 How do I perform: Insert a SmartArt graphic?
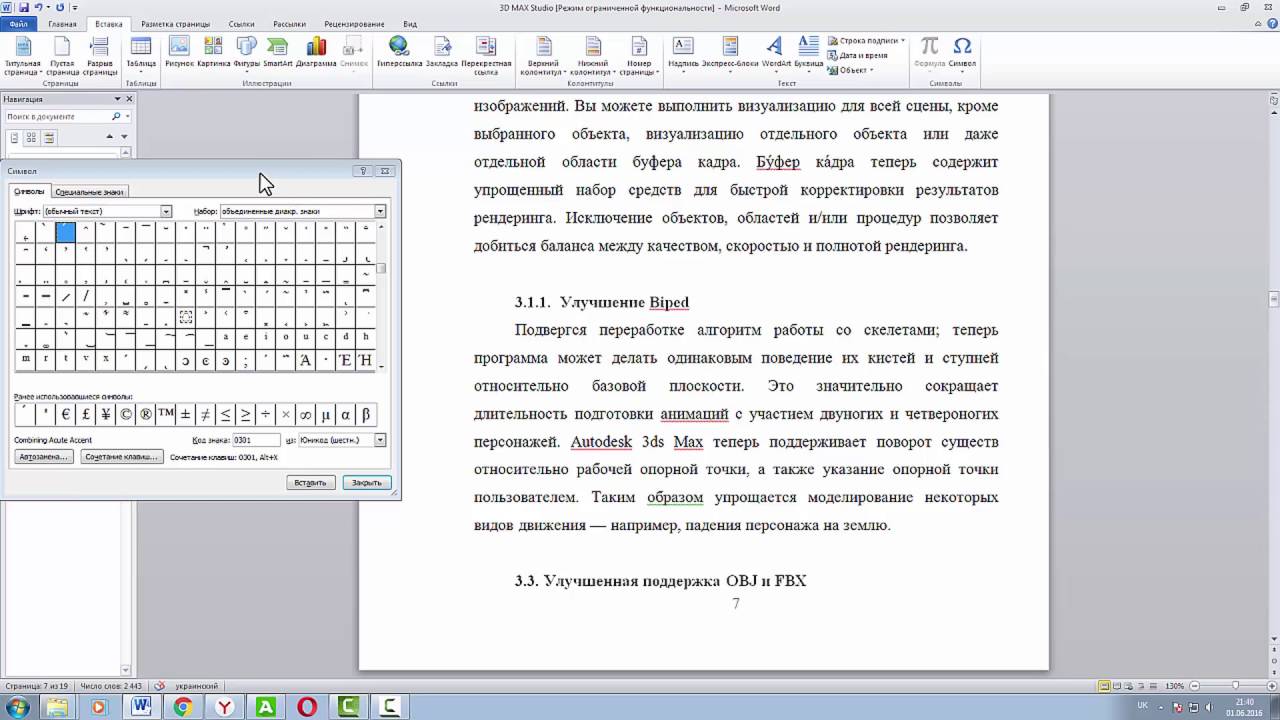tap(278, 52)
